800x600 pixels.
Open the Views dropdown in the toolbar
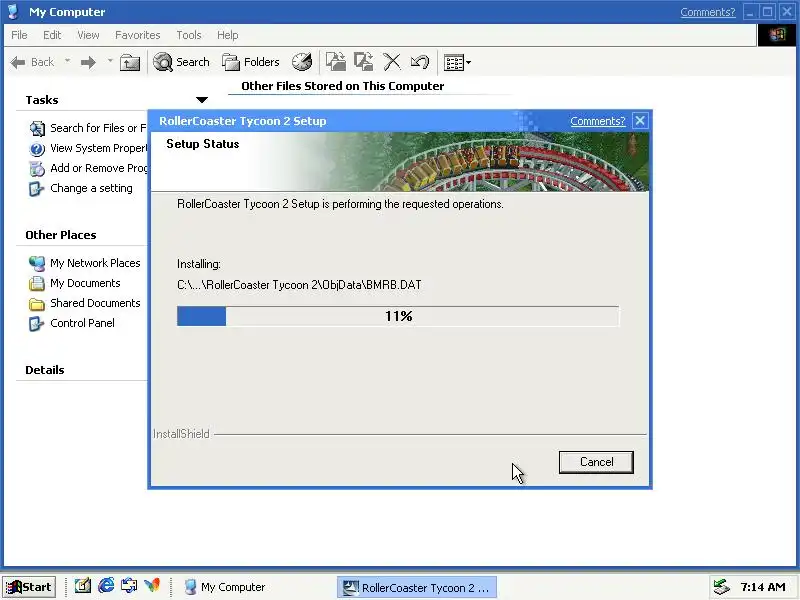tap(457, 63)
